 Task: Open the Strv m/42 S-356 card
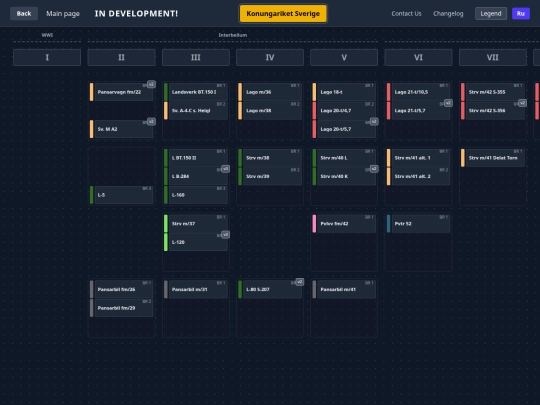click(x=493, y=111)
